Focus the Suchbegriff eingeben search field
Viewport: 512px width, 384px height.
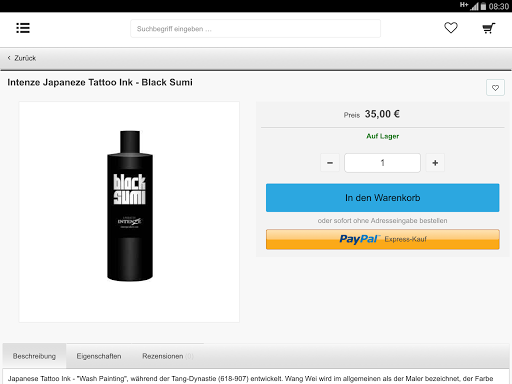[x=255, y=29]
